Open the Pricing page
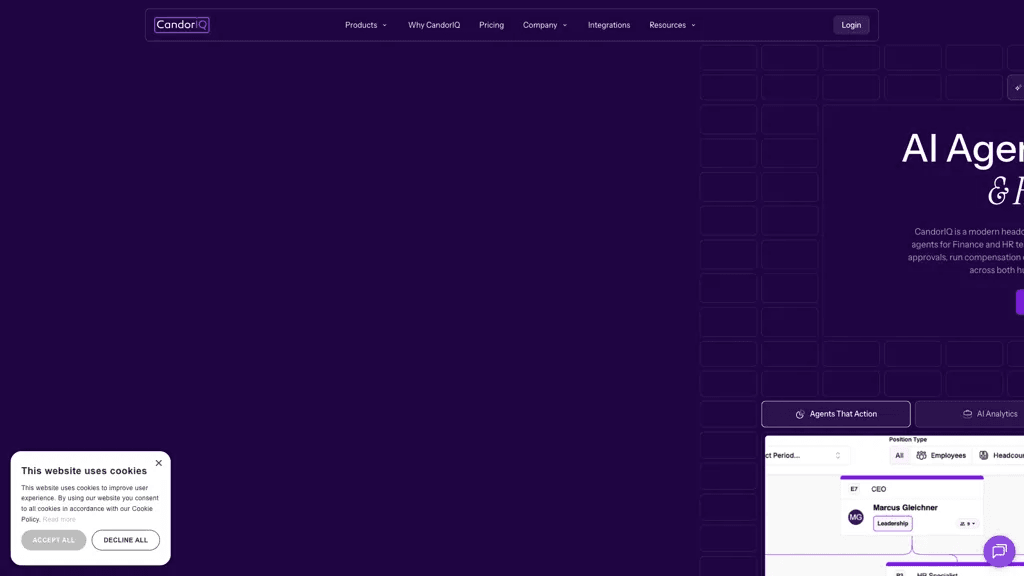Screen dimensions: 1024x576 pyautogui.click(x=491, y=25)
